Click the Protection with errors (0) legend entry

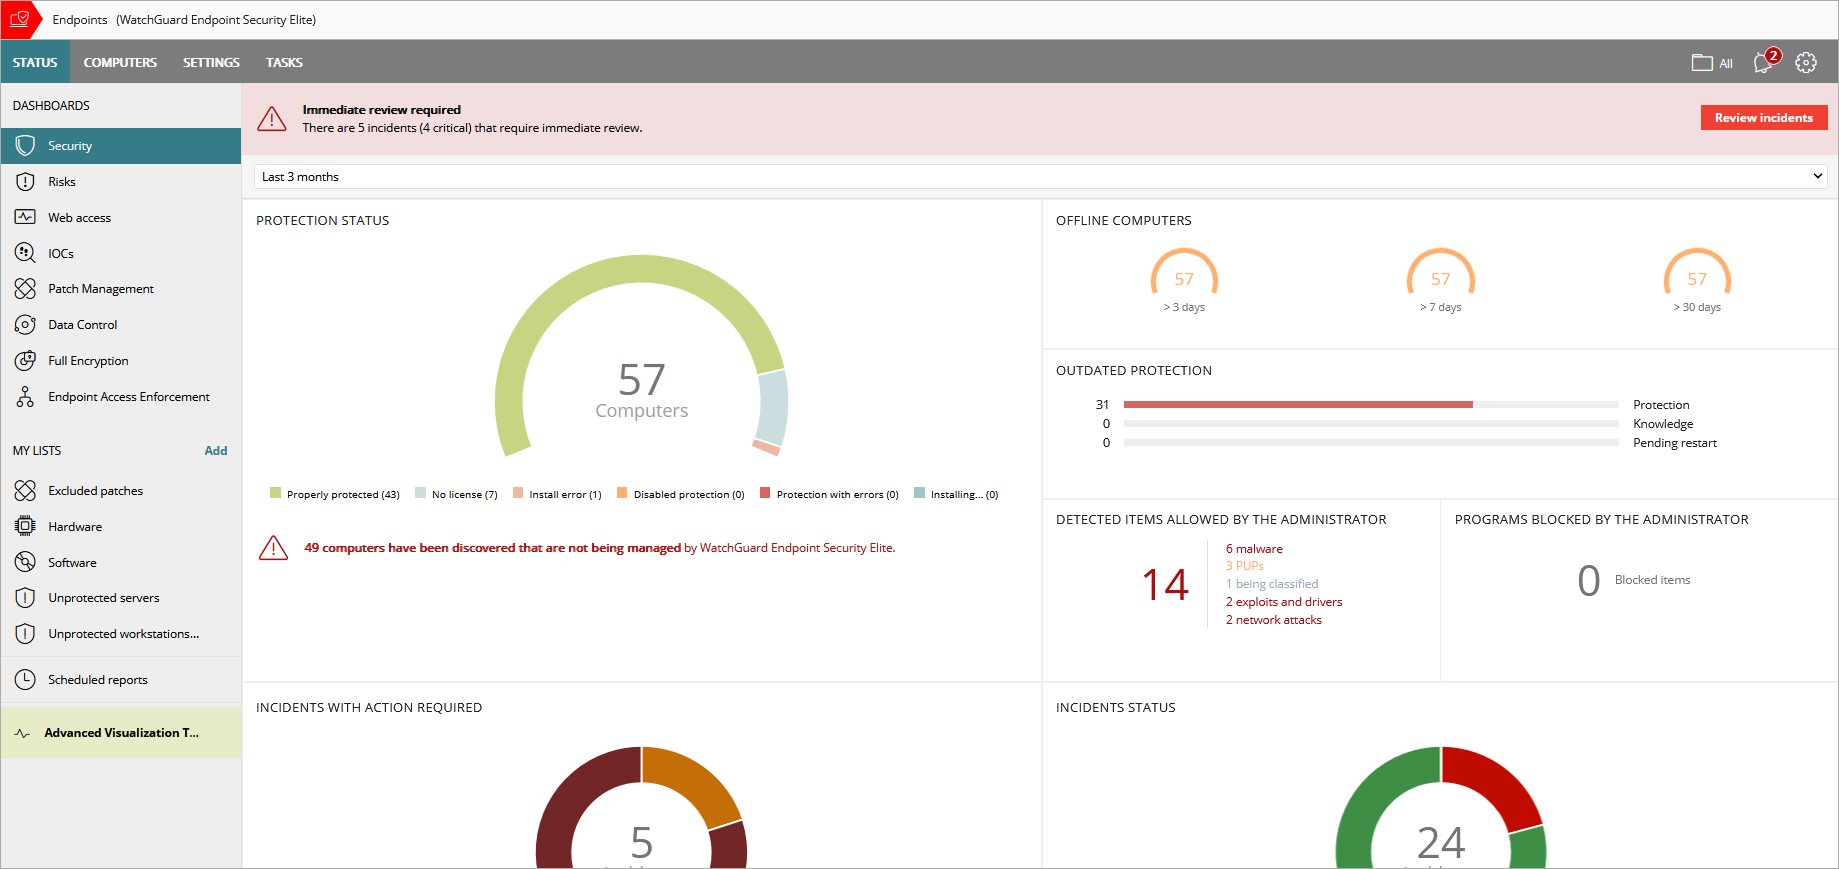click(x=829, y=494)
